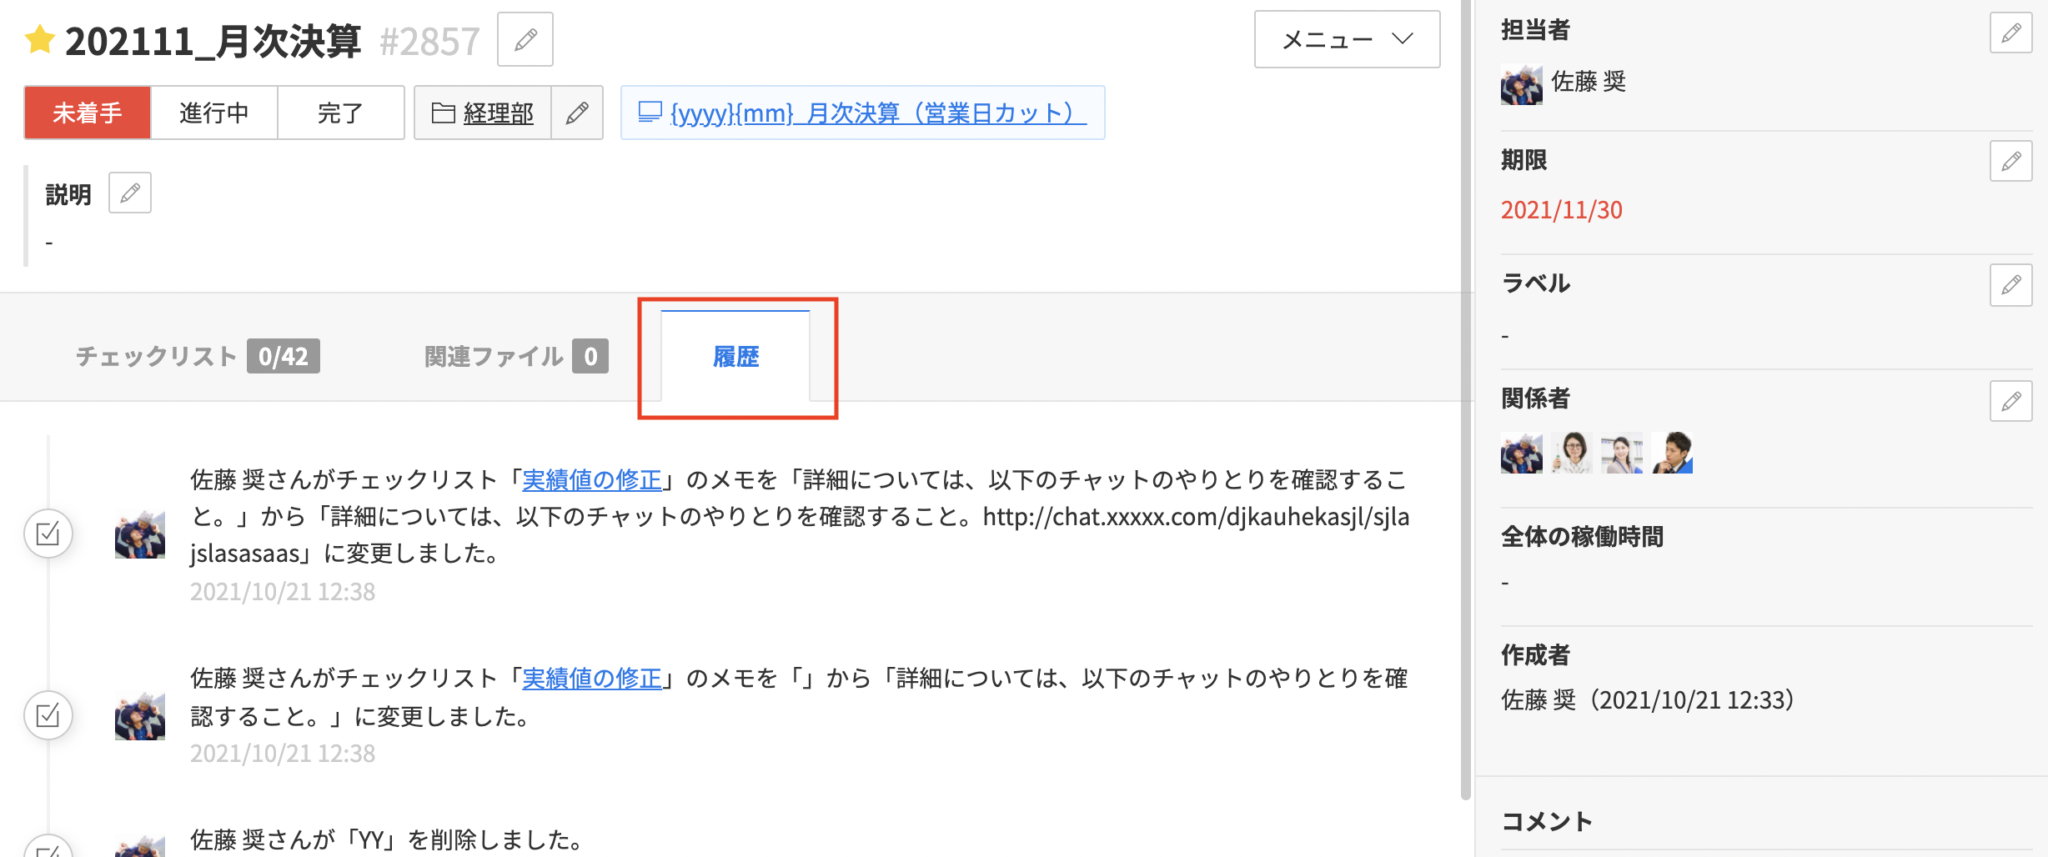Click the first 実績値の修正 checklist link
Image resolution: width=2048 pixels, height=857 pixels.
pos(592,480)
